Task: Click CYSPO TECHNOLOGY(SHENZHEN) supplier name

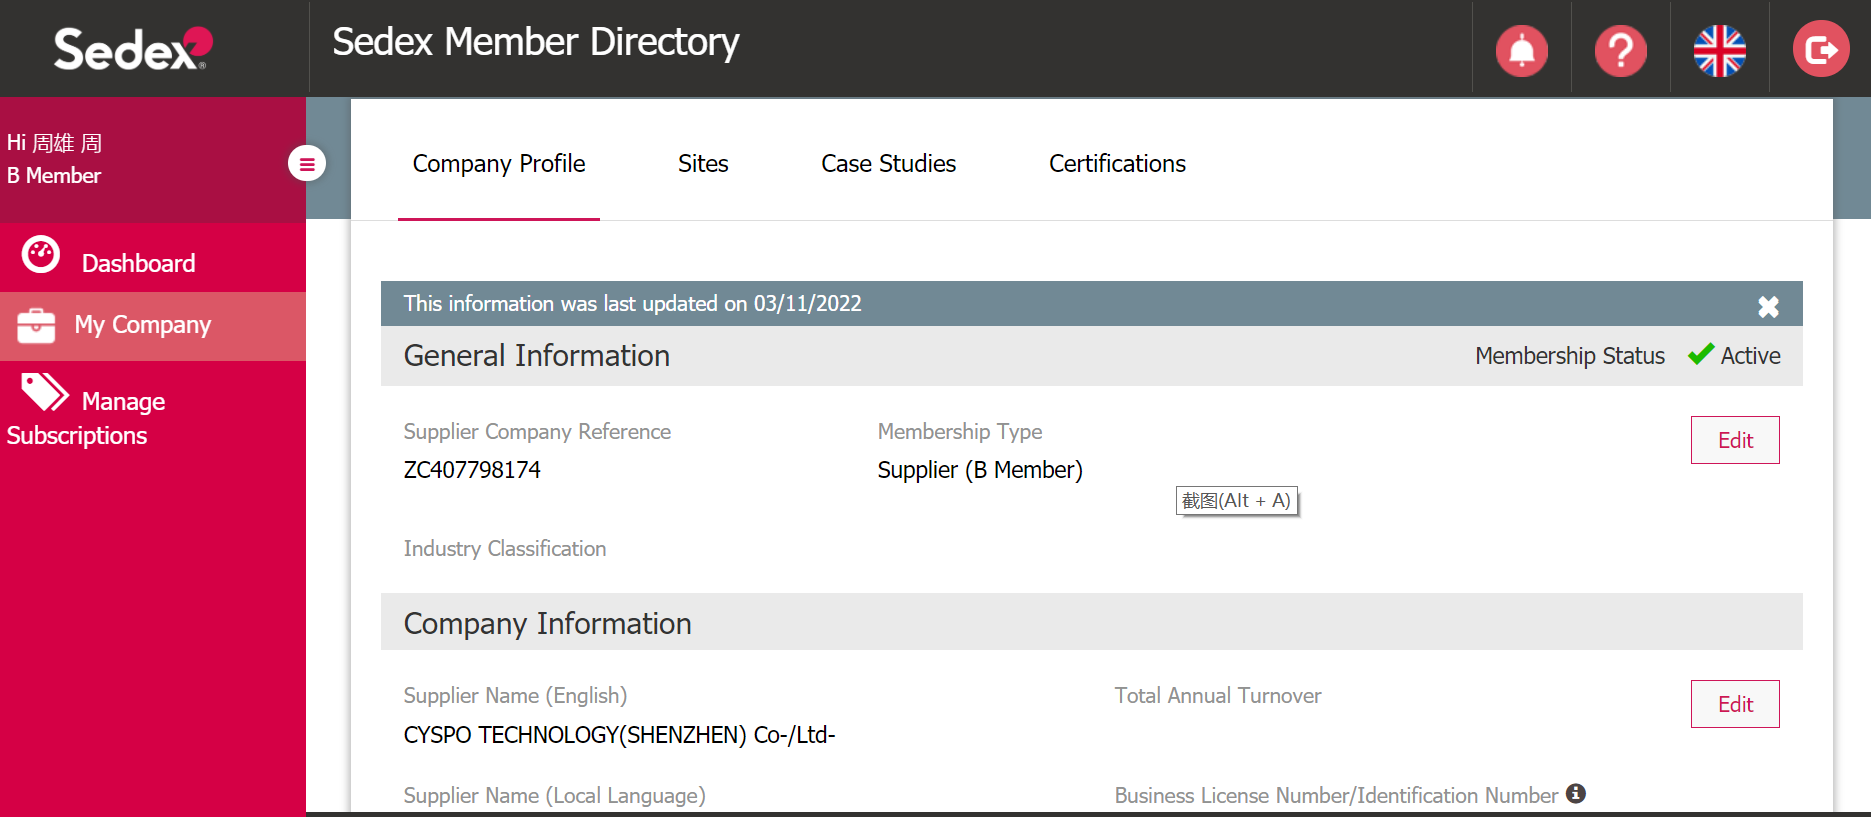Action: tap(619, 735)
